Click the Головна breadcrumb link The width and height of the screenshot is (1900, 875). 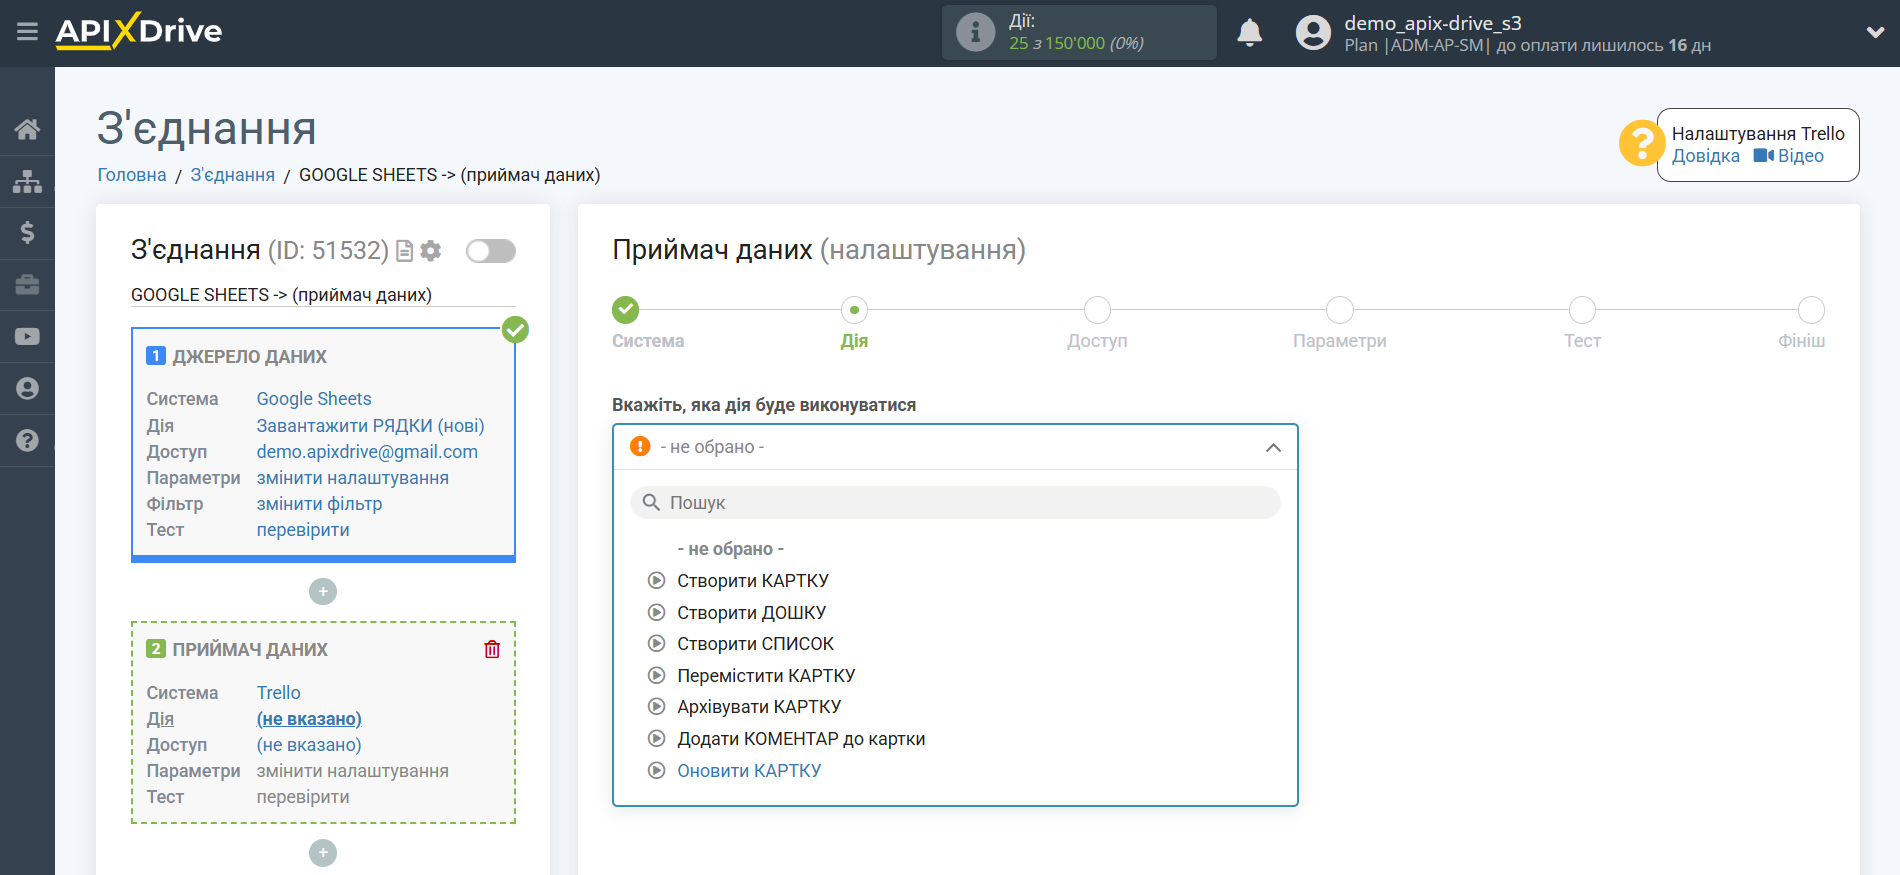132,175
